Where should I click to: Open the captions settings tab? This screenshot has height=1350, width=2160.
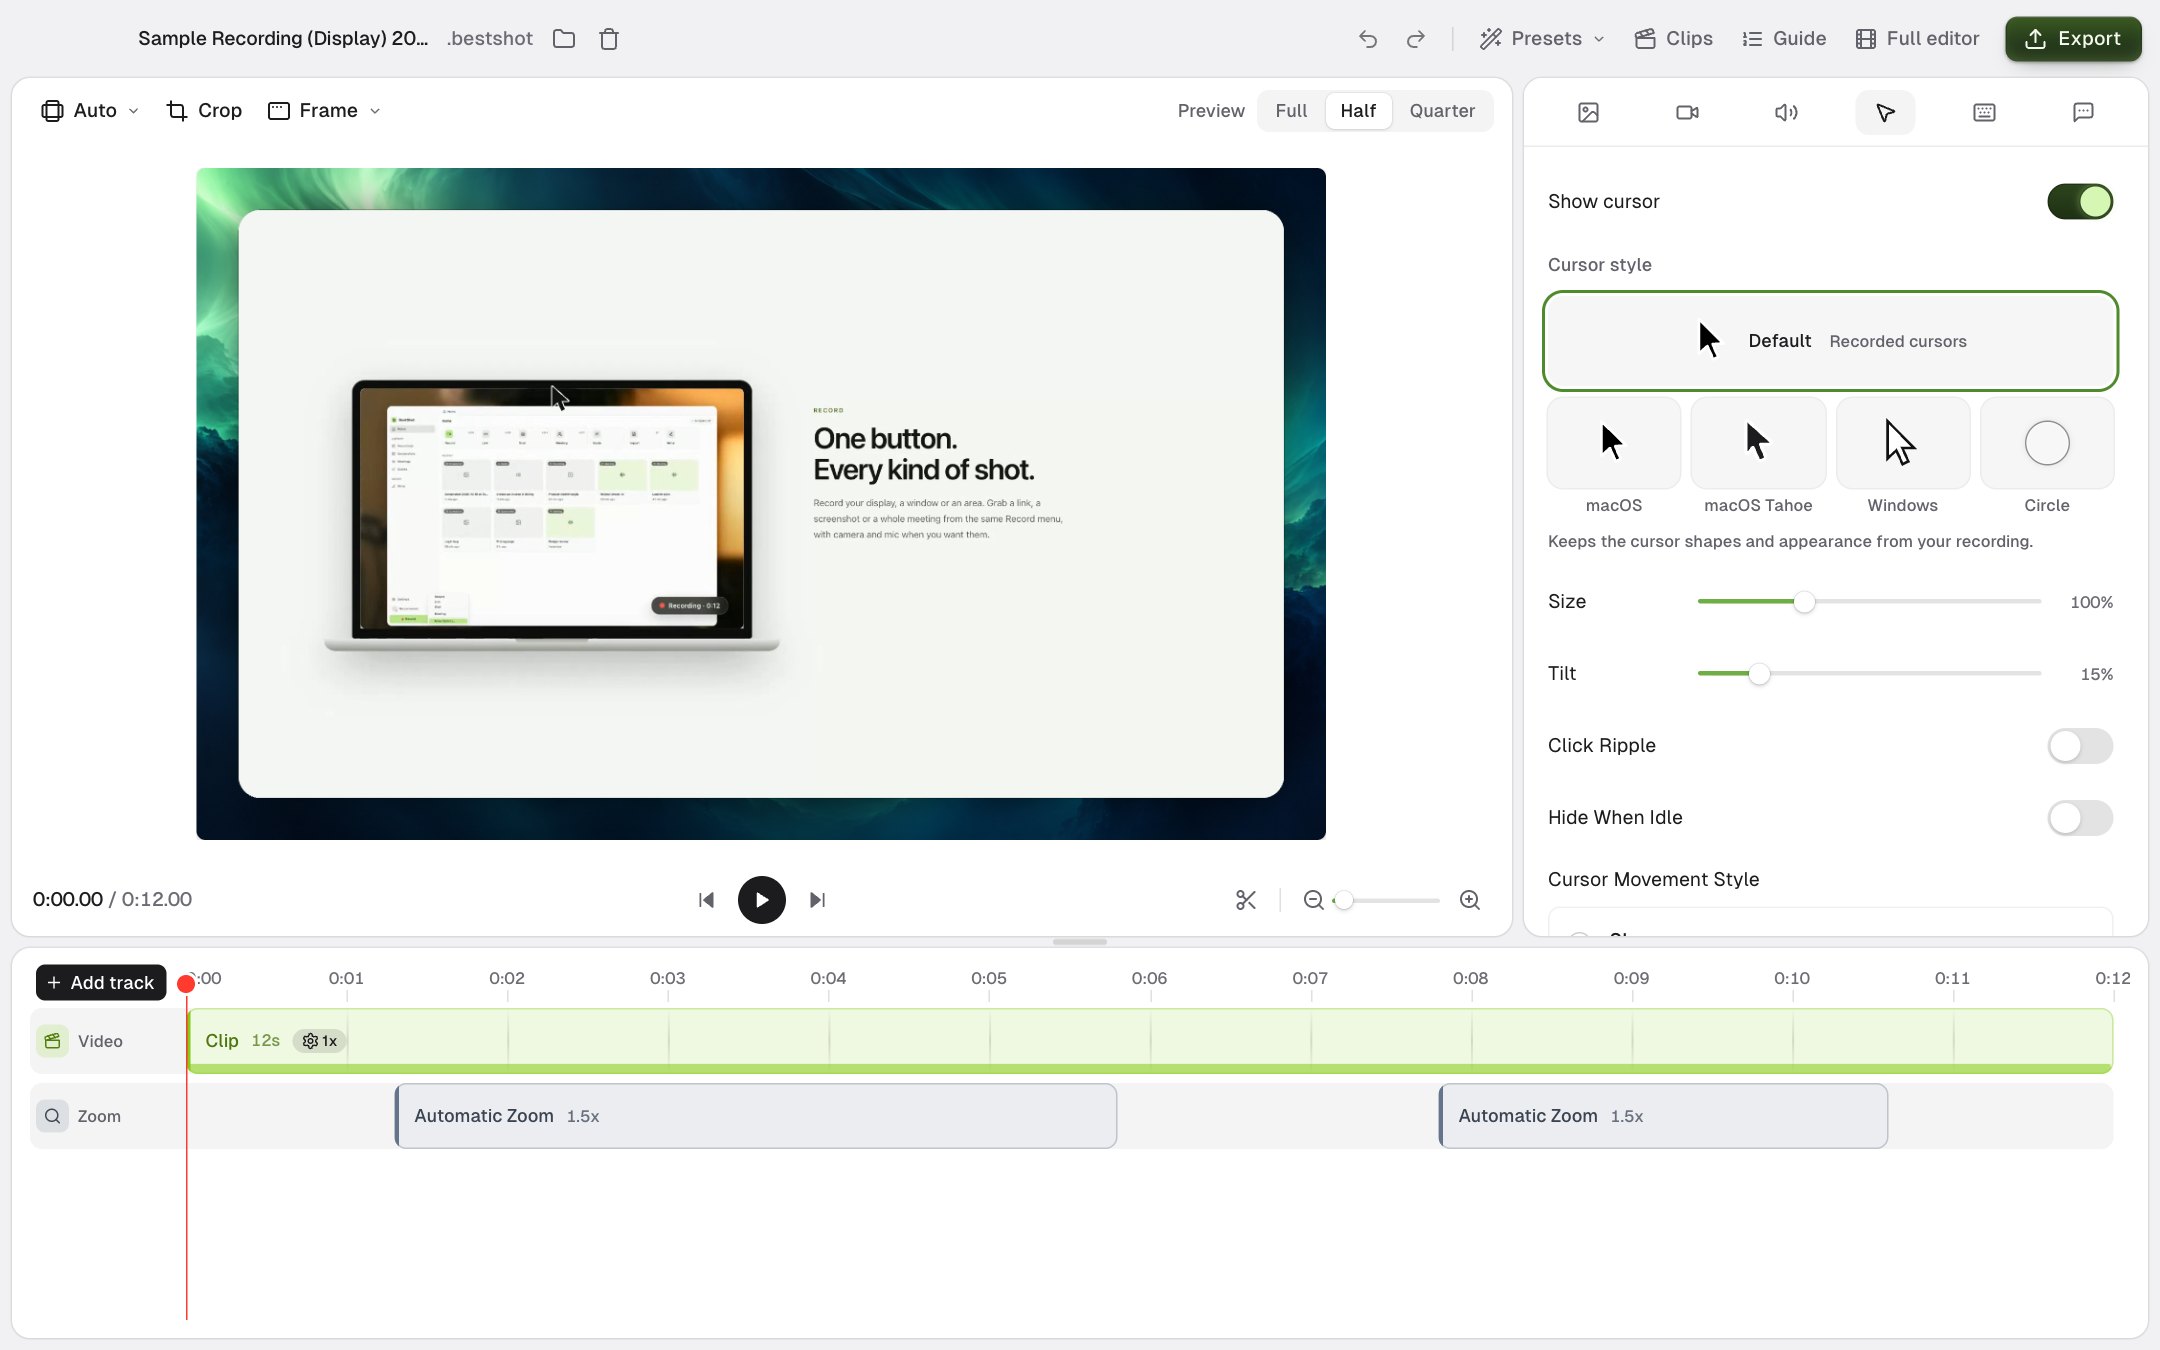pos(2083,112)
